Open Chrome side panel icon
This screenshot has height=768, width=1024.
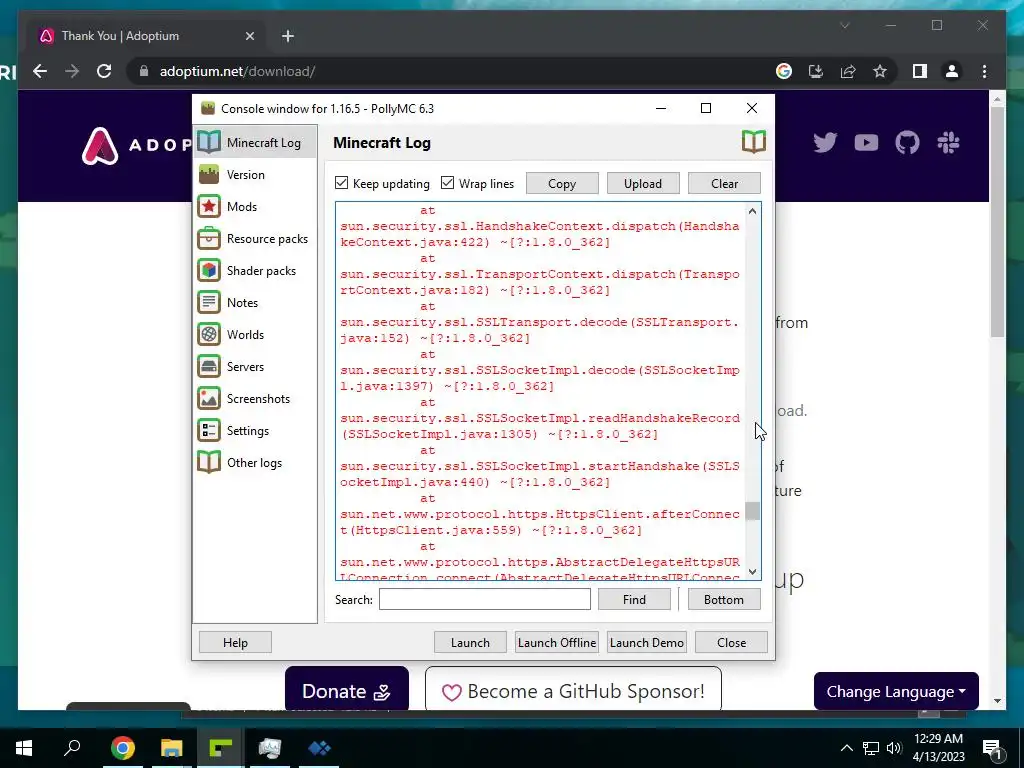[920, 71]
